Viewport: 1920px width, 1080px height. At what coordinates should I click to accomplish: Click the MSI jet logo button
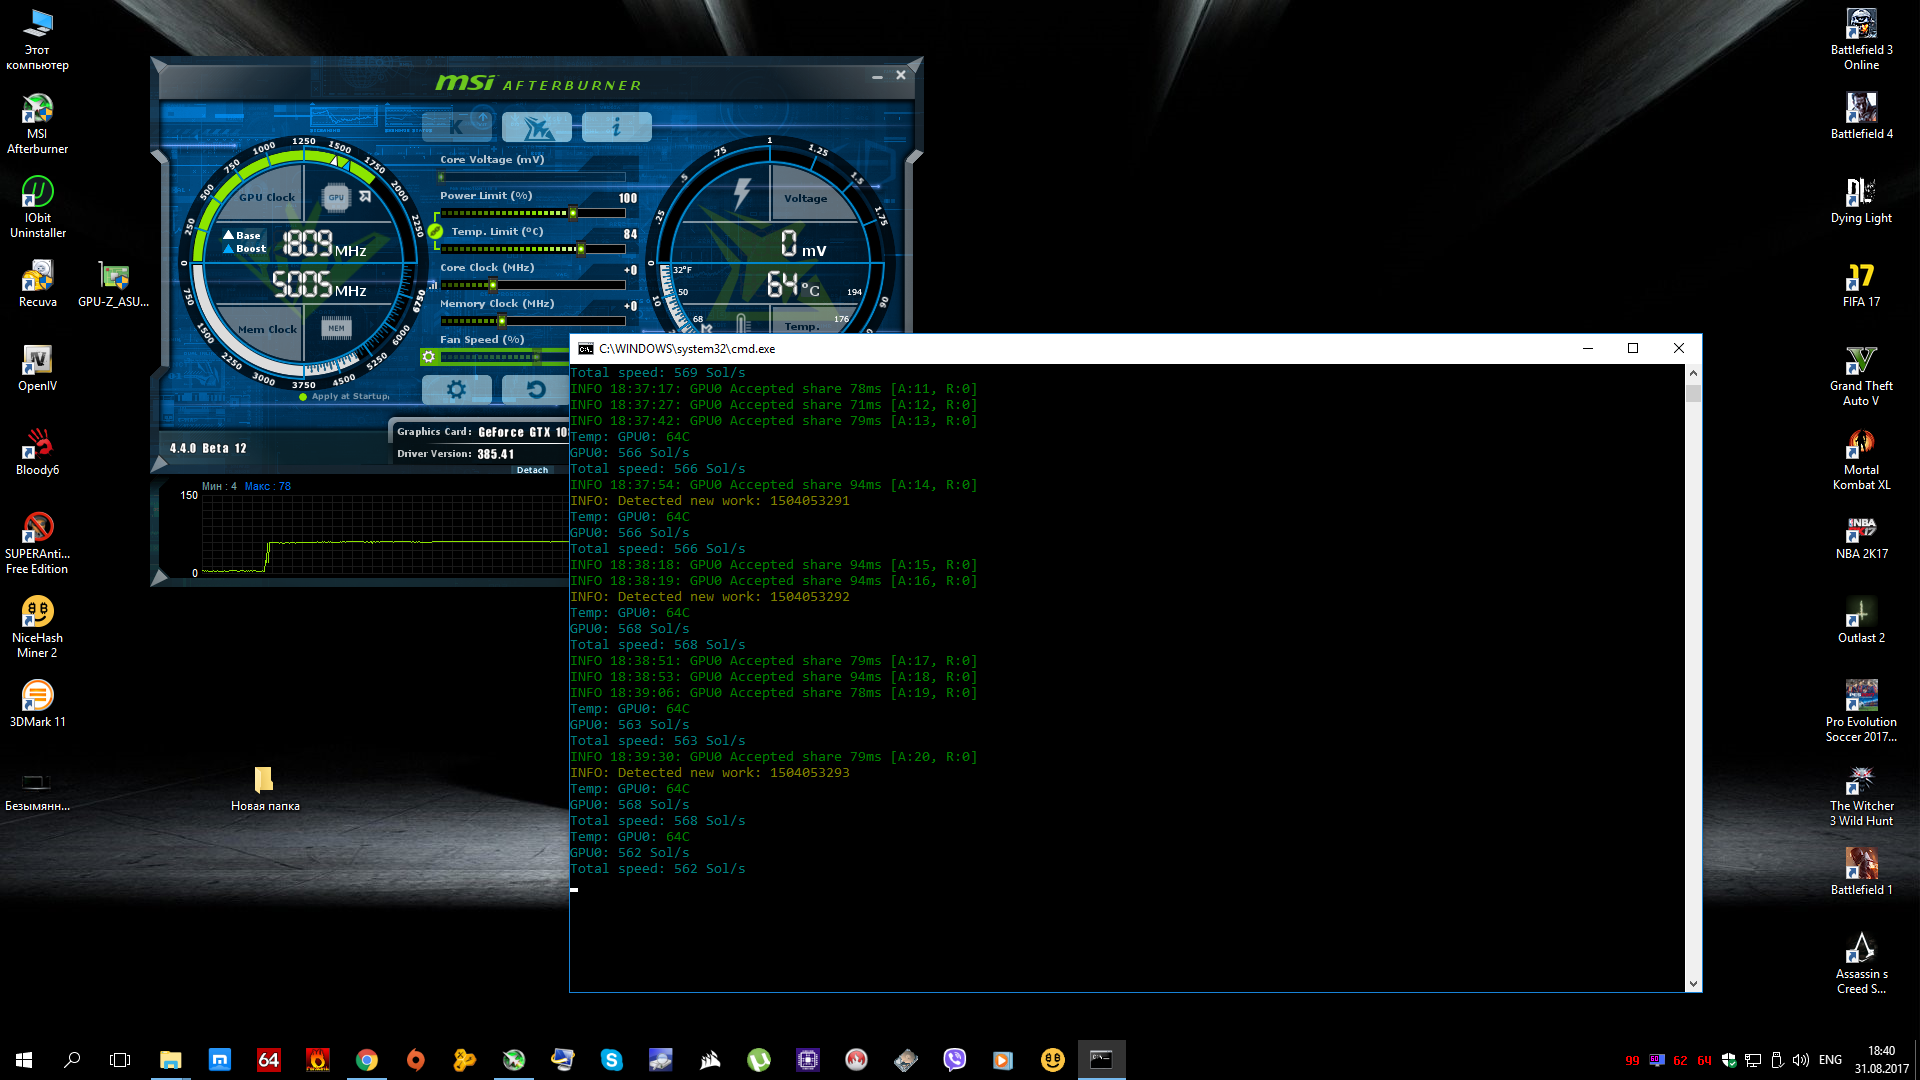537,127
